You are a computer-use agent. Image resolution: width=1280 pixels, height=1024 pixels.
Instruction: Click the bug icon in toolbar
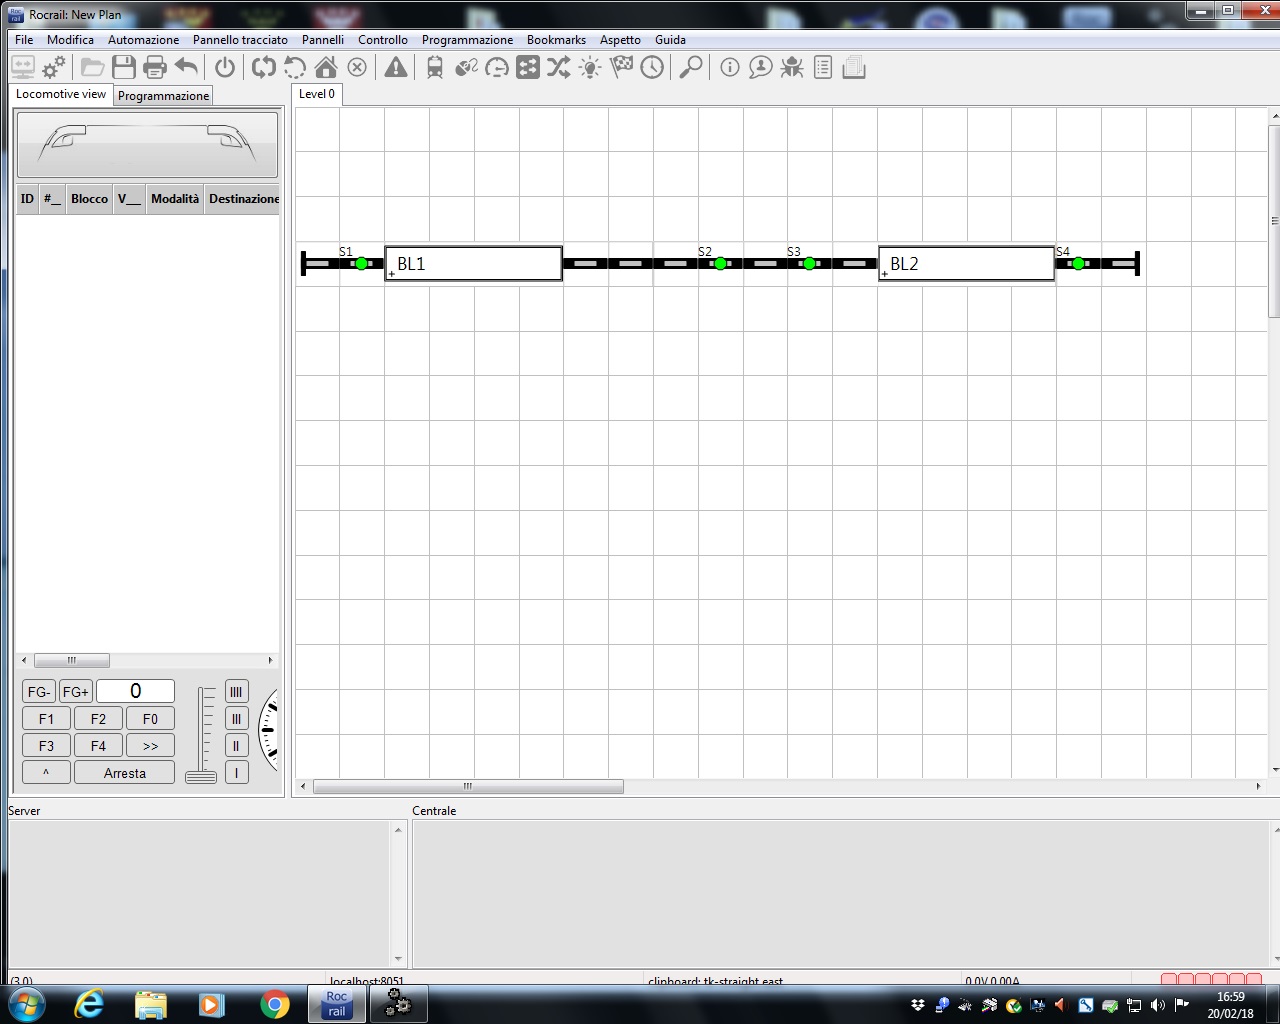point(792,67)
